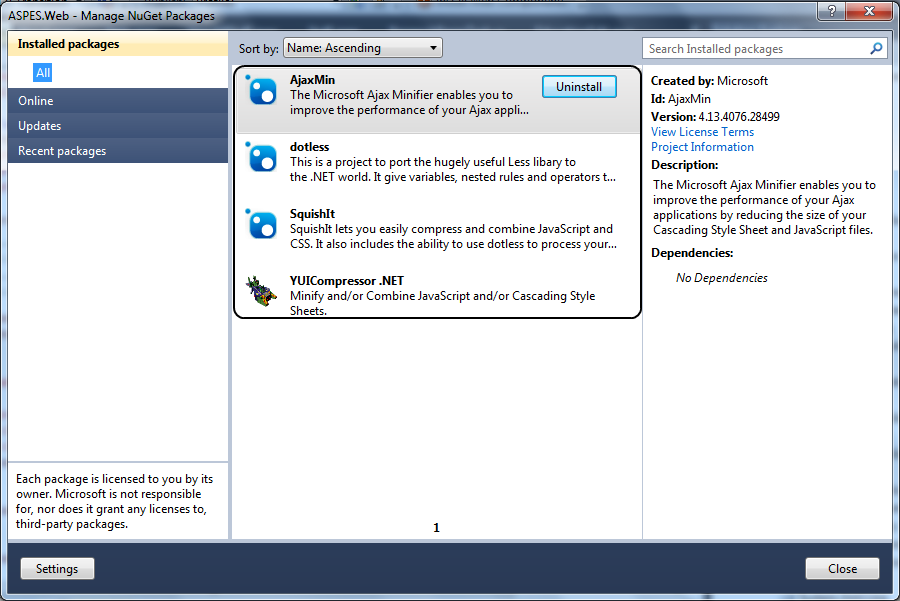Click the dotless description text
The width and height of the screenshot is (900, 601).
[453, 169]
